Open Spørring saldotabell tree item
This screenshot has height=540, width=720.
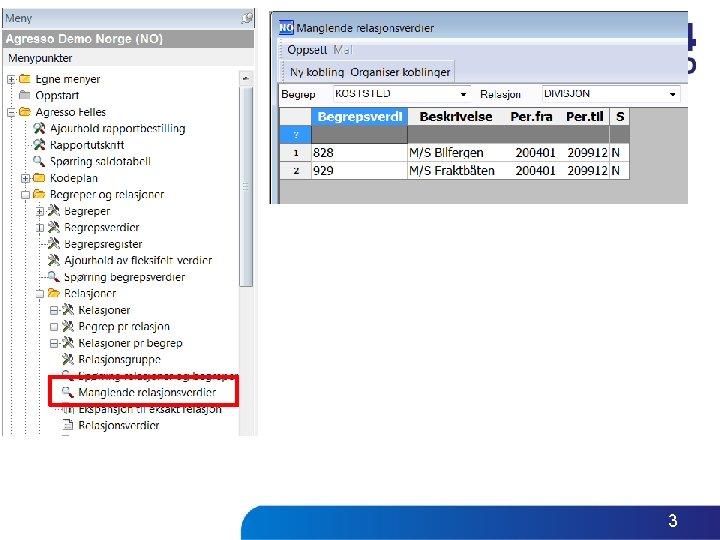(100, 161)
